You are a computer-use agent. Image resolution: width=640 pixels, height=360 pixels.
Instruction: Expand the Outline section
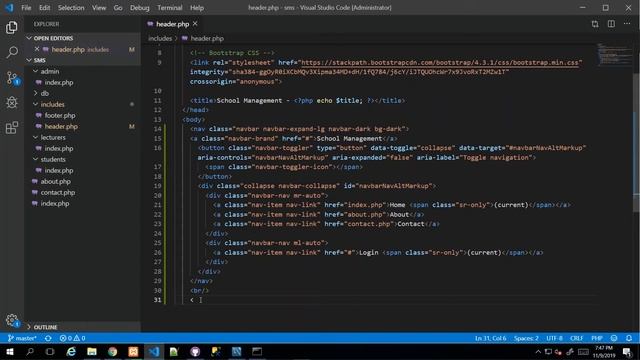coord(45,327)
